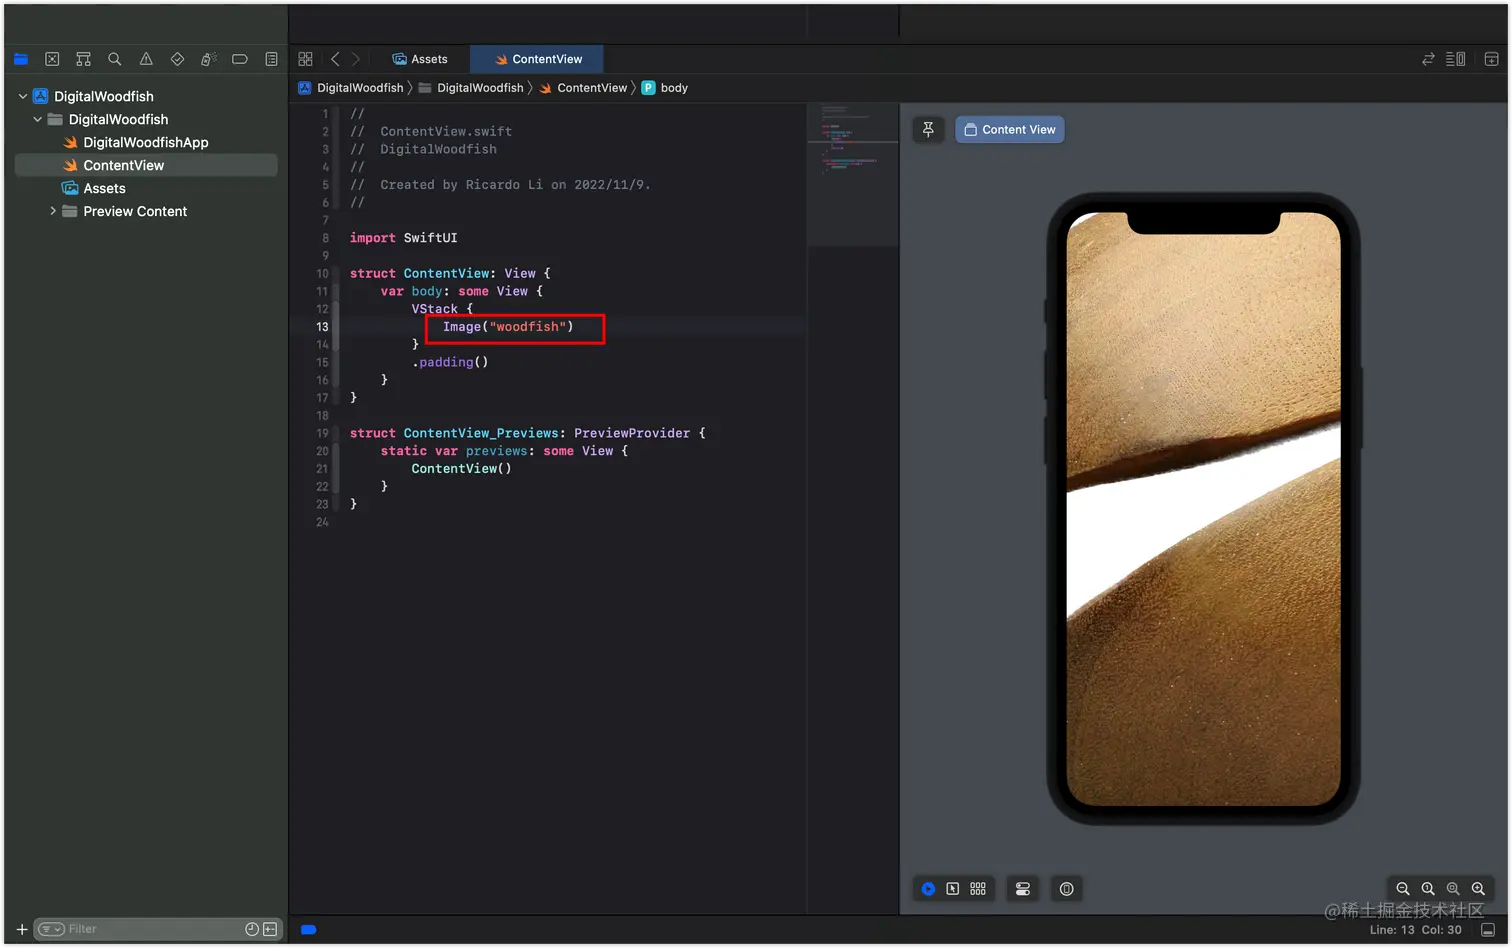Image resolution: width=1512 pixels, height=948 pixels.
Task: Open the Breakpoint navigator
Action: click(x=240, y=59)
